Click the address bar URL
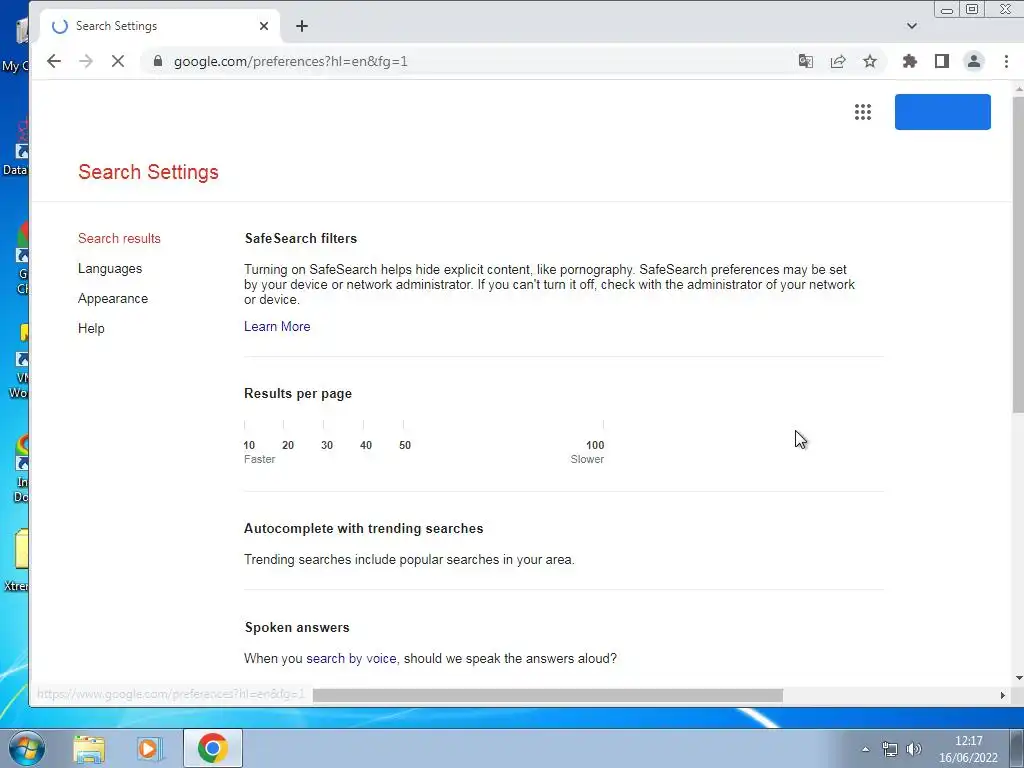 [x=291, y=61]
